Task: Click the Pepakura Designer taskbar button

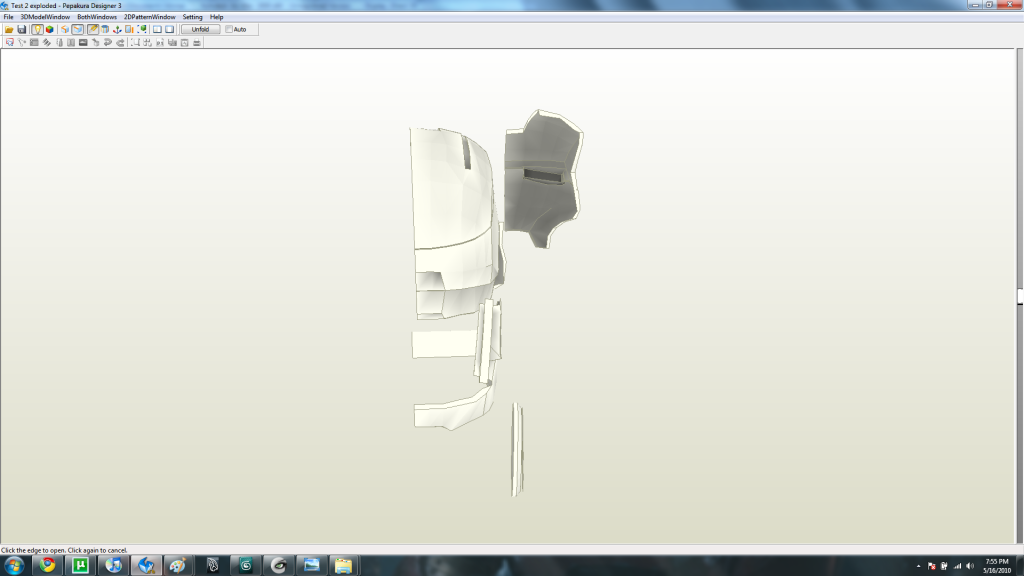Action: click(146, 566)
